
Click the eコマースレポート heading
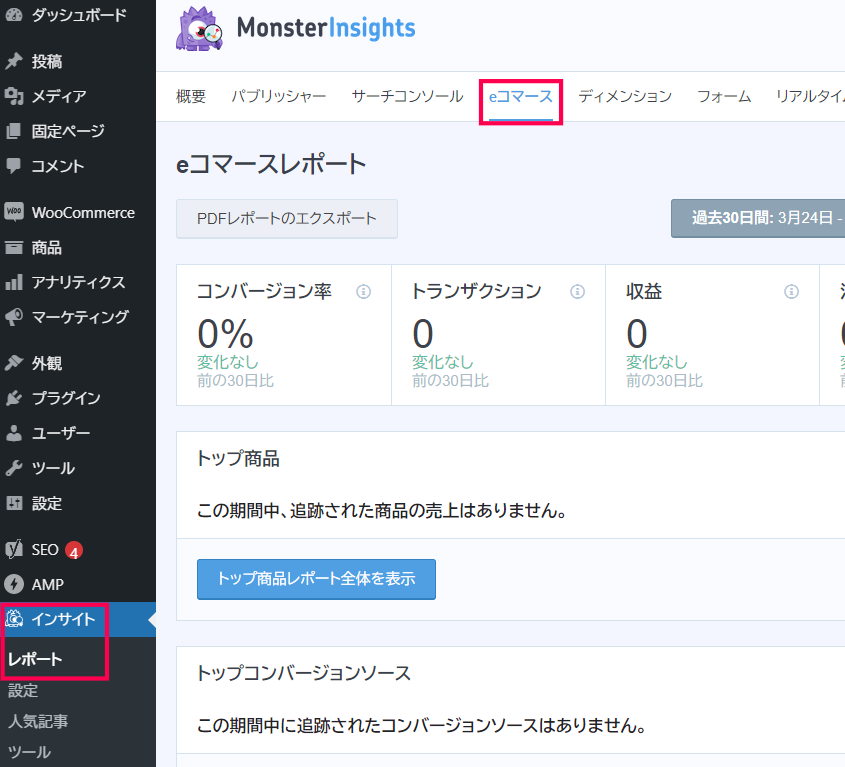(x=271, y=164)
